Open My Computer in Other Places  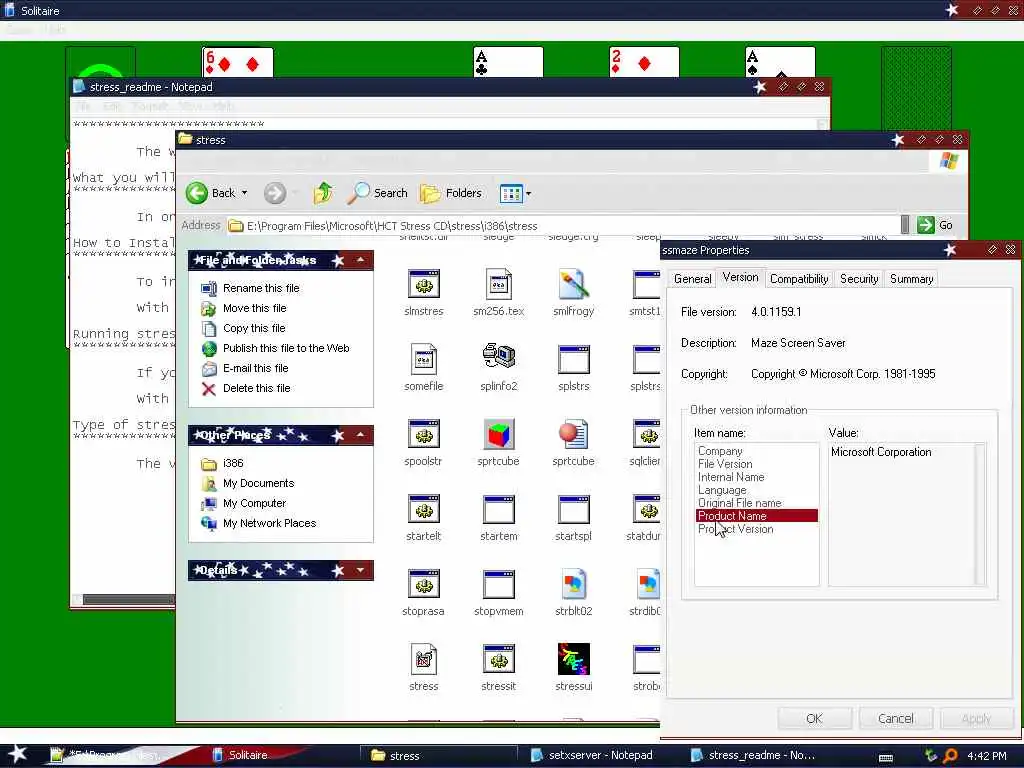(x=254, y=503)
